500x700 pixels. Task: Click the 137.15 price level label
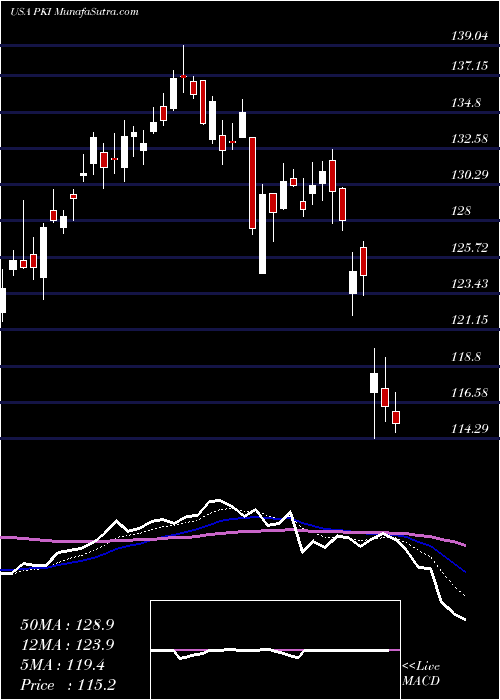470,67
